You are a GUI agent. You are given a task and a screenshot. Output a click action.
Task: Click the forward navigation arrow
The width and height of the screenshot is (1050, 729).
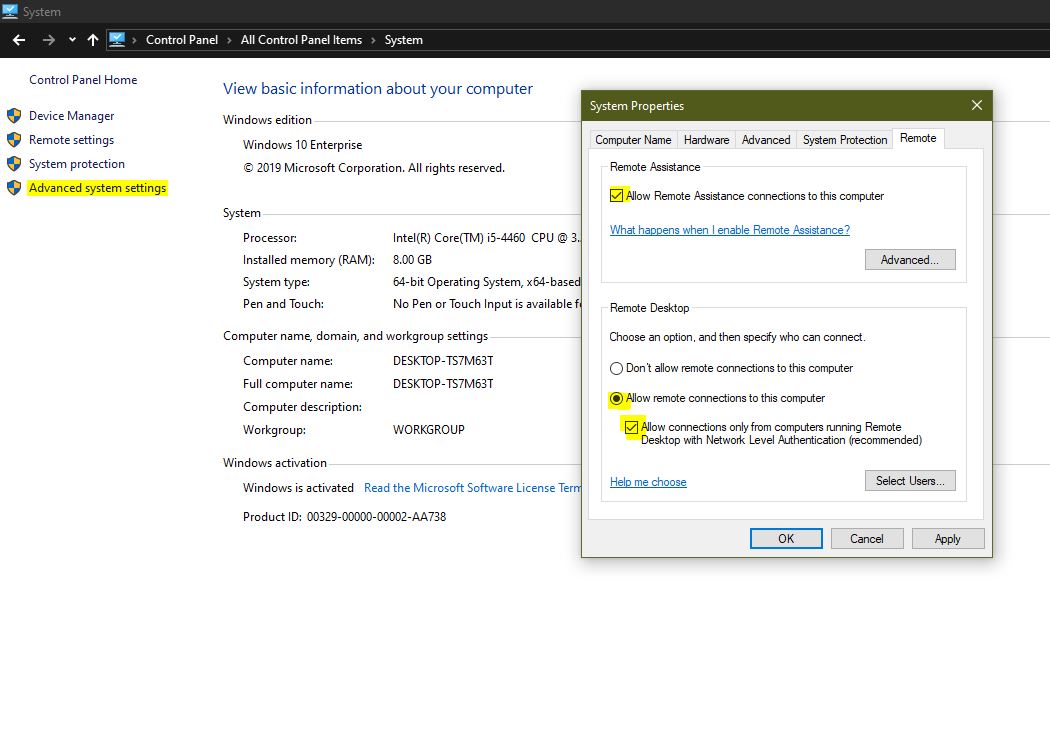pyautogui.click(x=46, y=40)
